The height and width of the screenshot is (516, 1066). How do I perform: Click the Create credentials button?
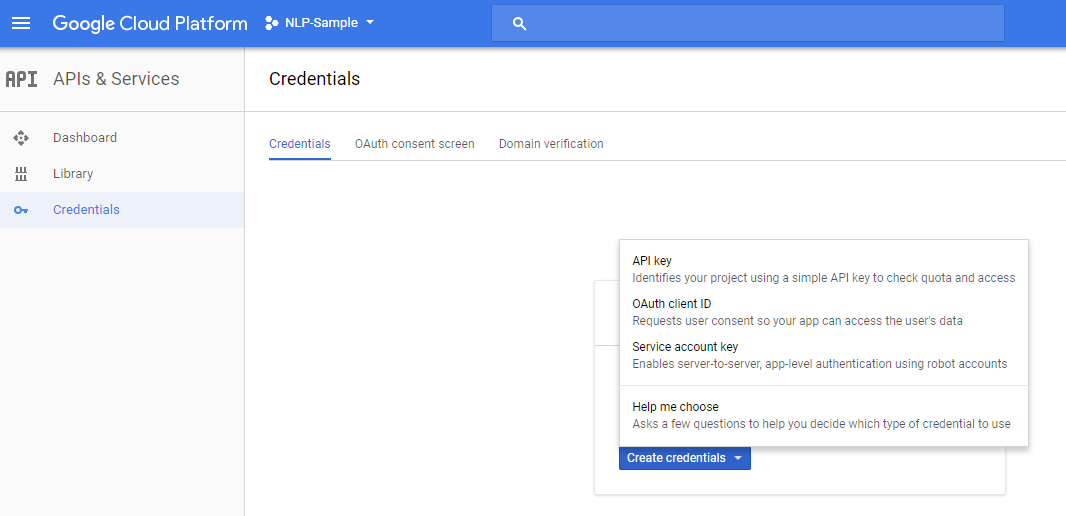coord(685,458)
